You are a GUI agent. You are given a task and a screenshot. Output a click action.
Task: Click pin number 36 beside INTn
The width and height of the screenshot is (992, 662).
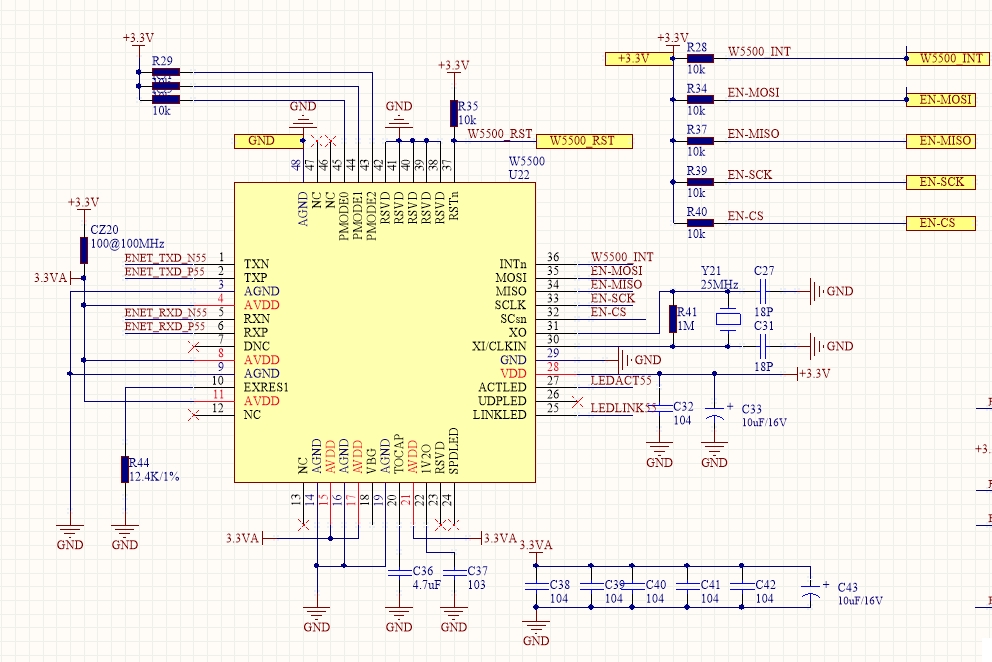553,257
